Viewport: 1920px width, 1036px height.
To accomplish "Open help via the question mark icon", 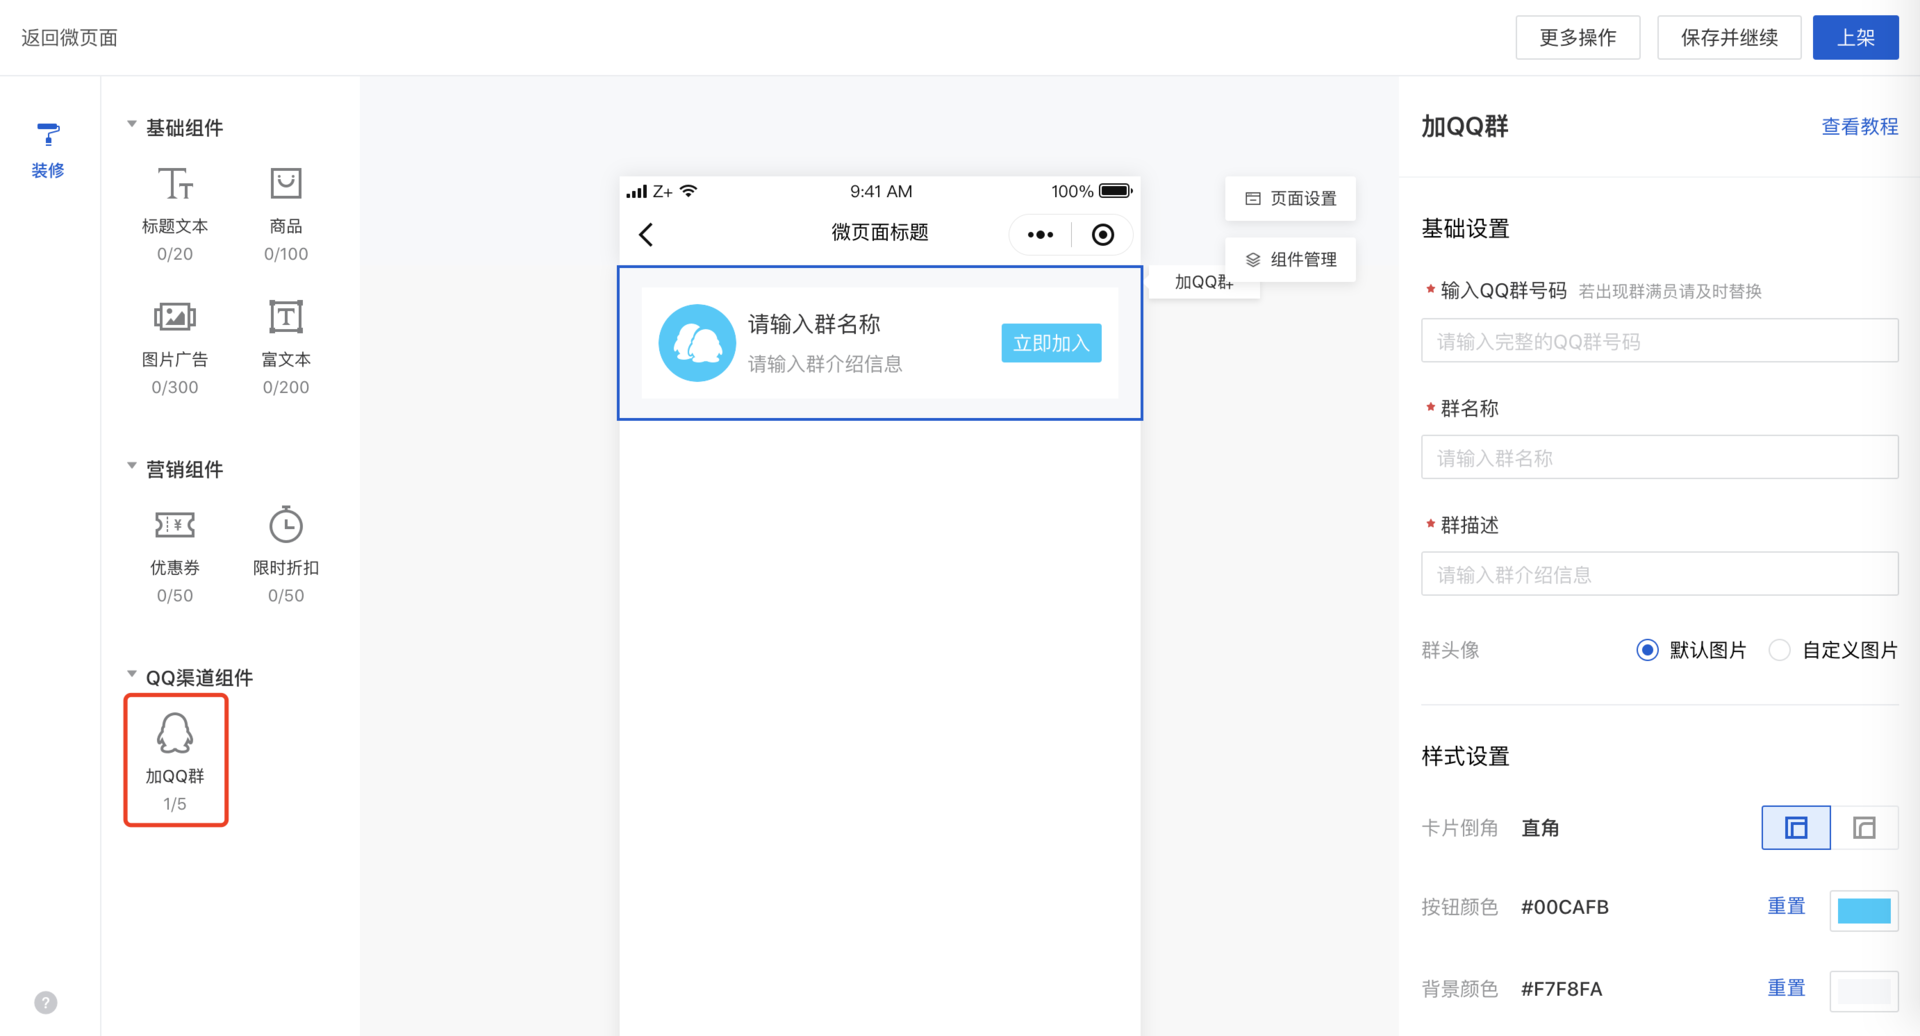I will point(46,1002).
